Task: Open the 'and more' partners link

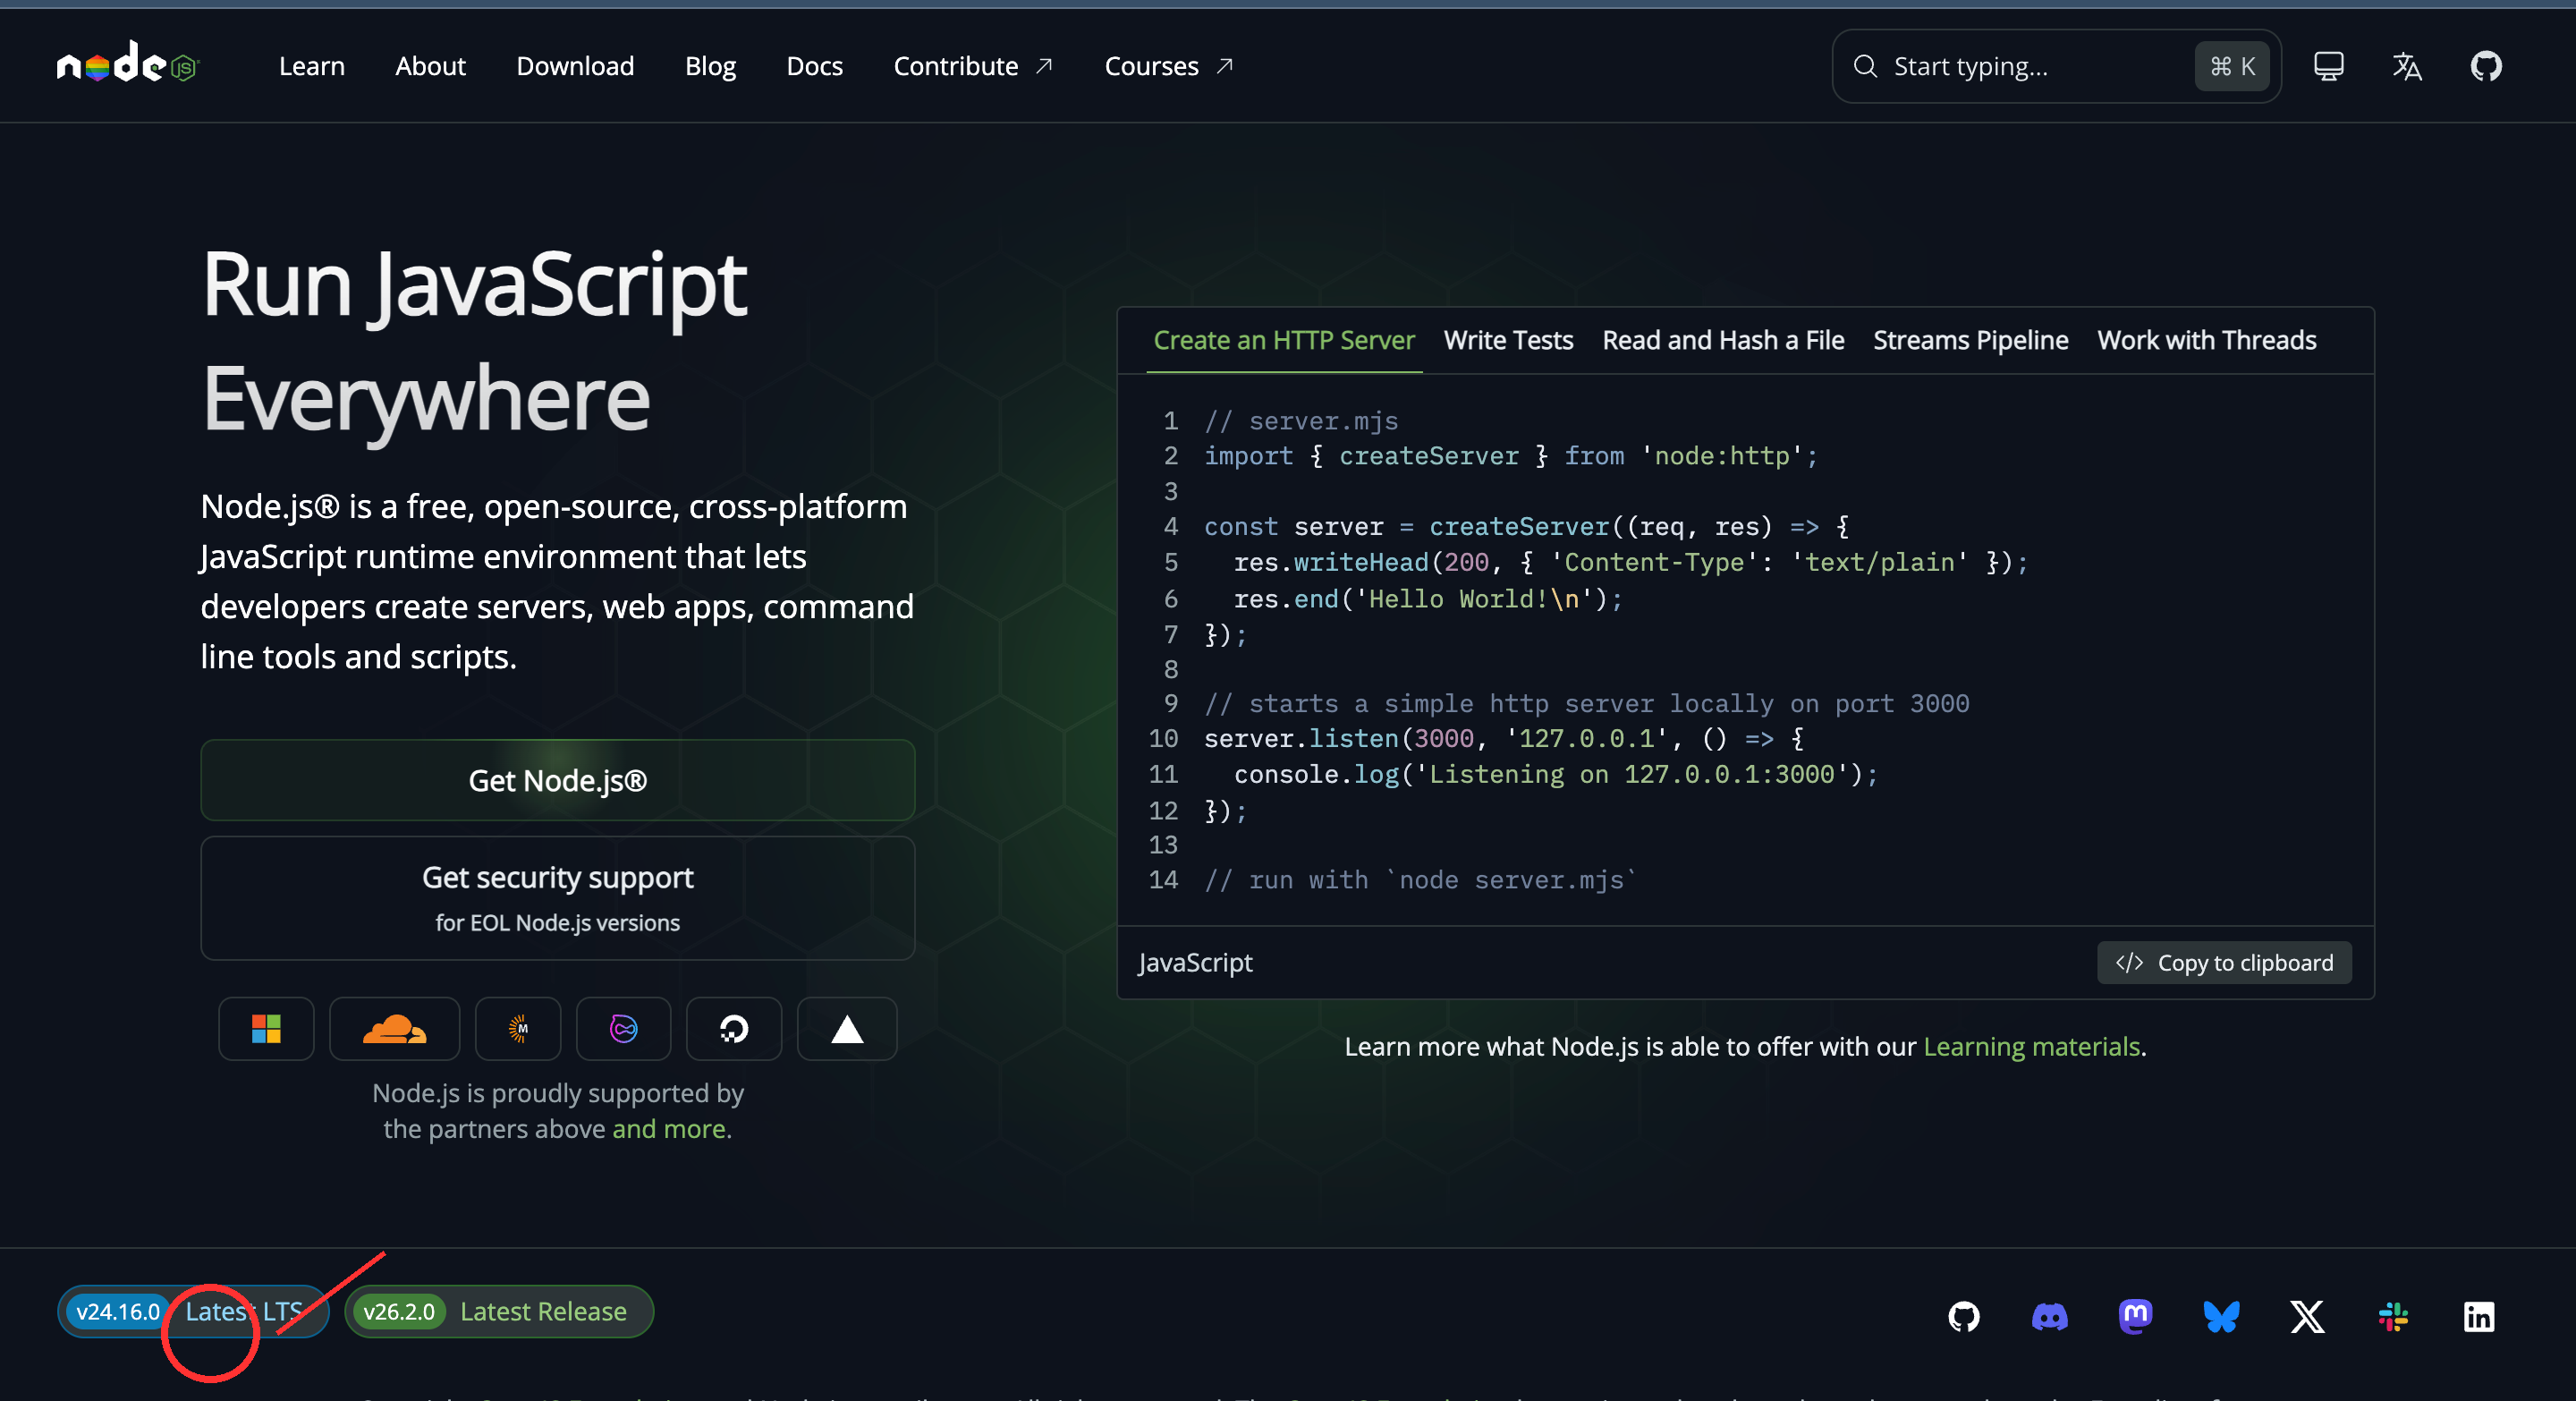Action: (669, 1128)
